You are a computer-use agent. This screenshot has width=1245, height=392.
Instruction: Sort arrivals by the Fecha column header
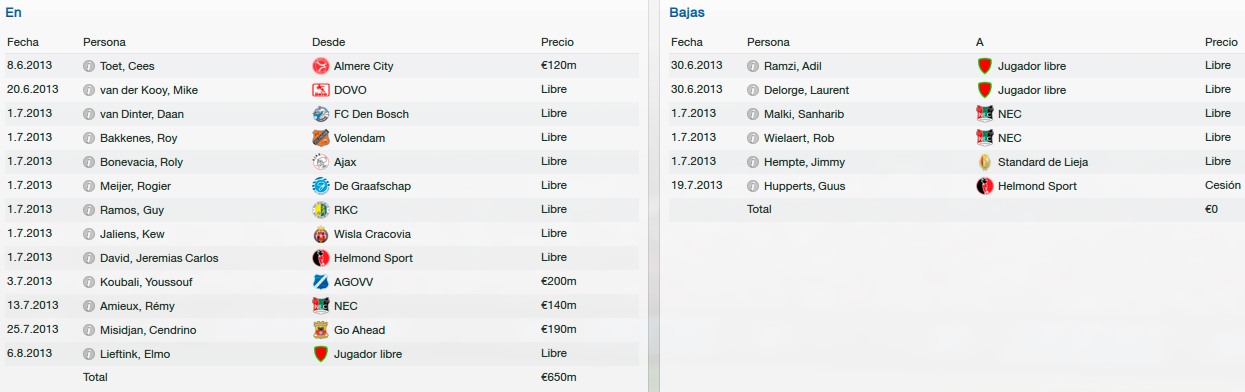(23, 42)
